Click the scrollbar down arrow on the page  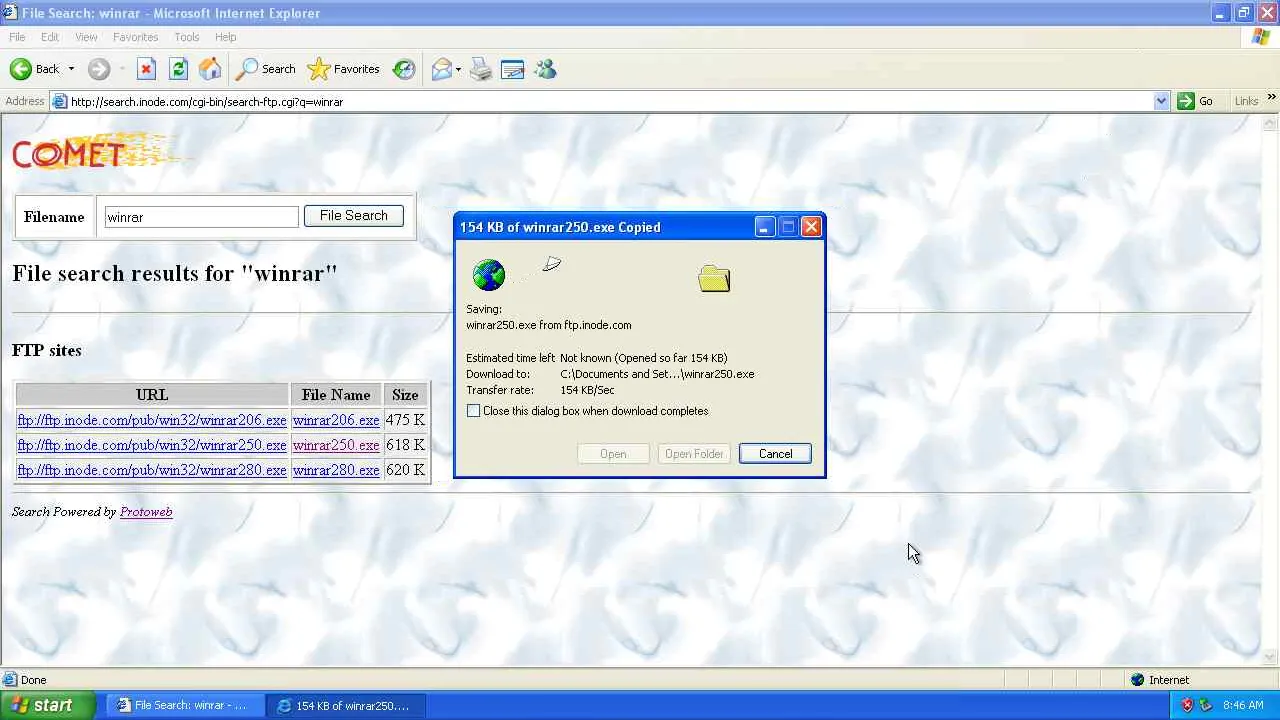coord(1271,658)
